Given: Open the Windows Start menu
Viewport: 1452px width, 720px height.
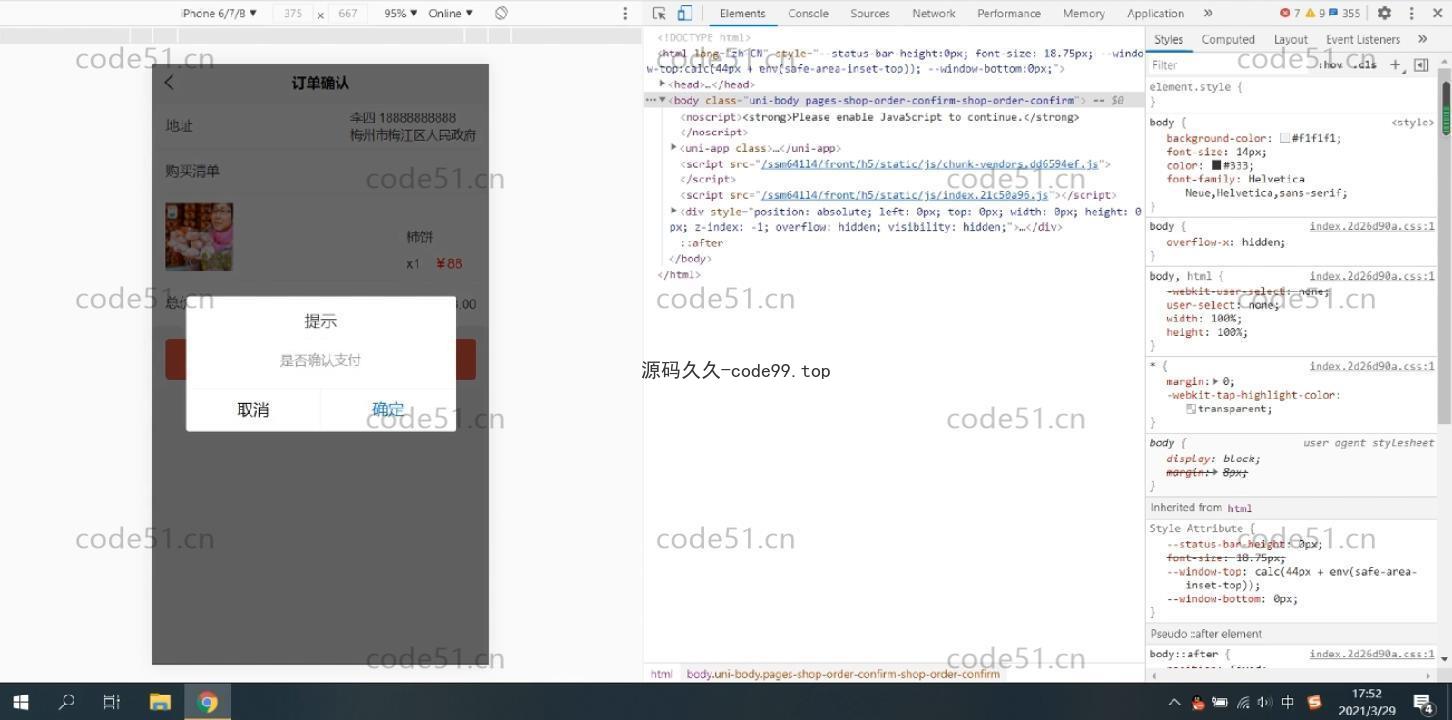Looking at the screenshot, I should point(20,702).
